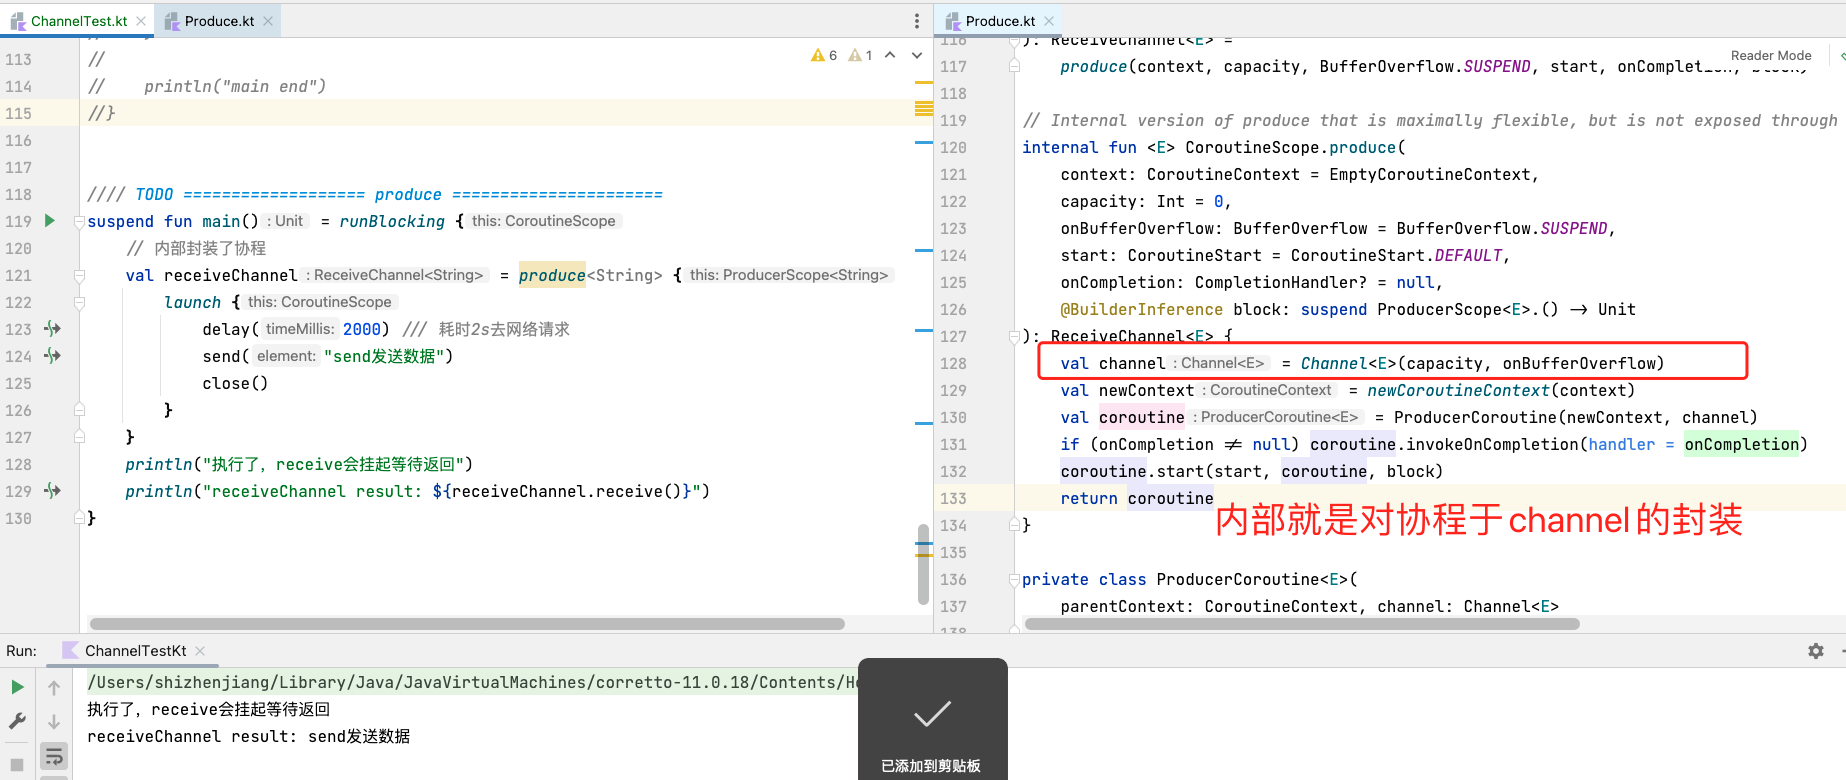Collapse main function fold at line 119
This screenshot has width=1846, height=780.
coord(79,221)
